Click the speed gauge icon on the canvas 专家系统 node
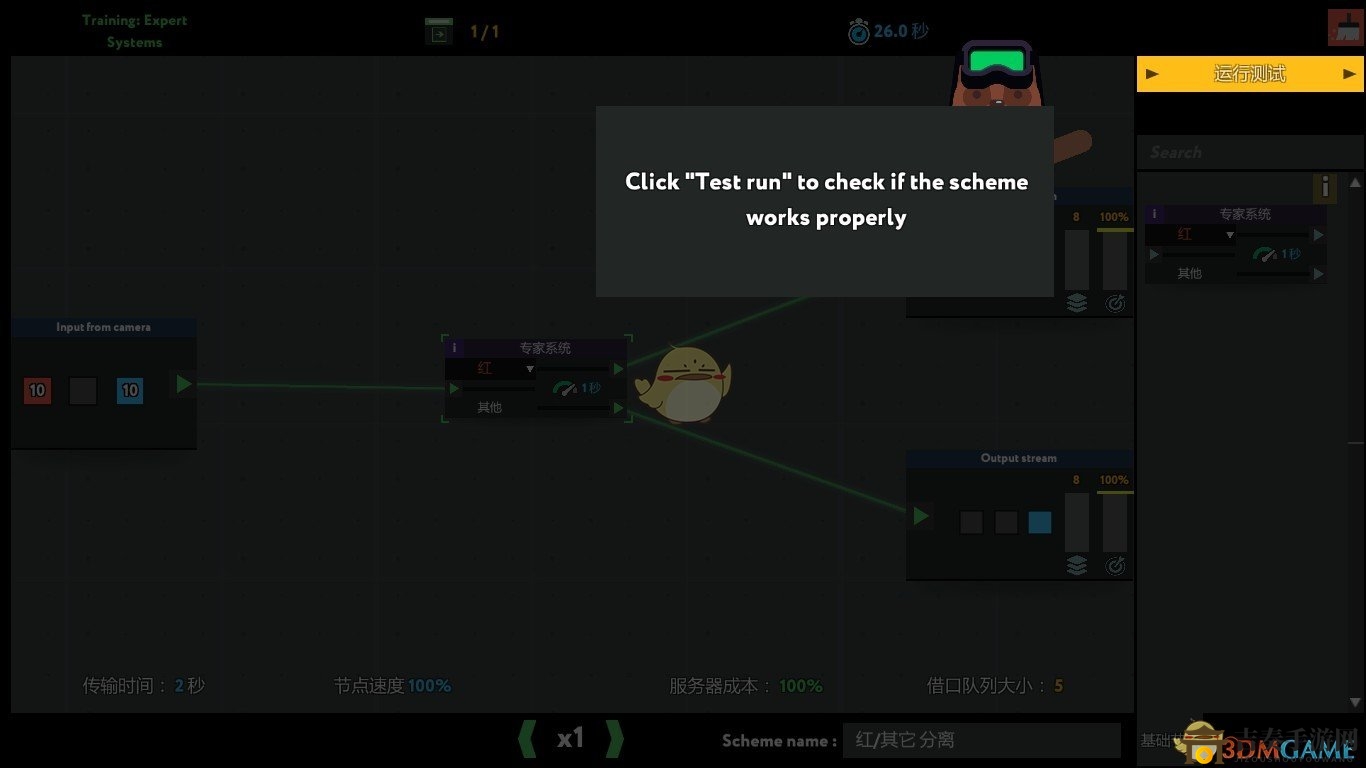Image resolution: width=1366 pixels, height=768 pixels. click(x=564, y=388)
